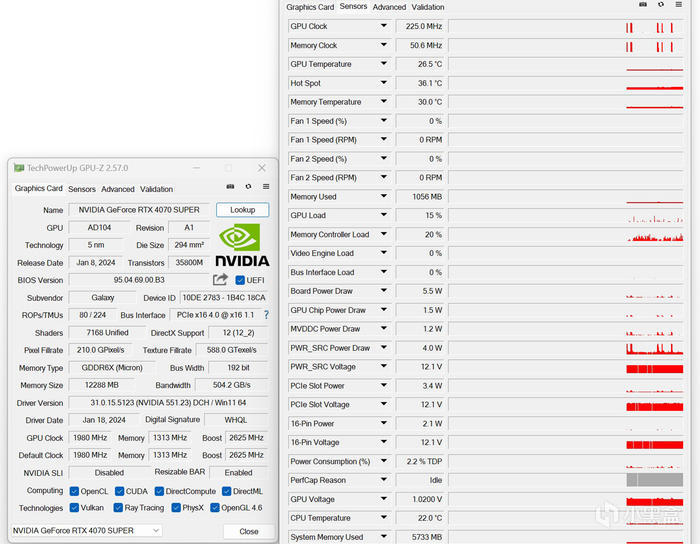Open the GPU selection combo box RTX 4070 SUPER
700x544 pixels.
coord(86,531)
